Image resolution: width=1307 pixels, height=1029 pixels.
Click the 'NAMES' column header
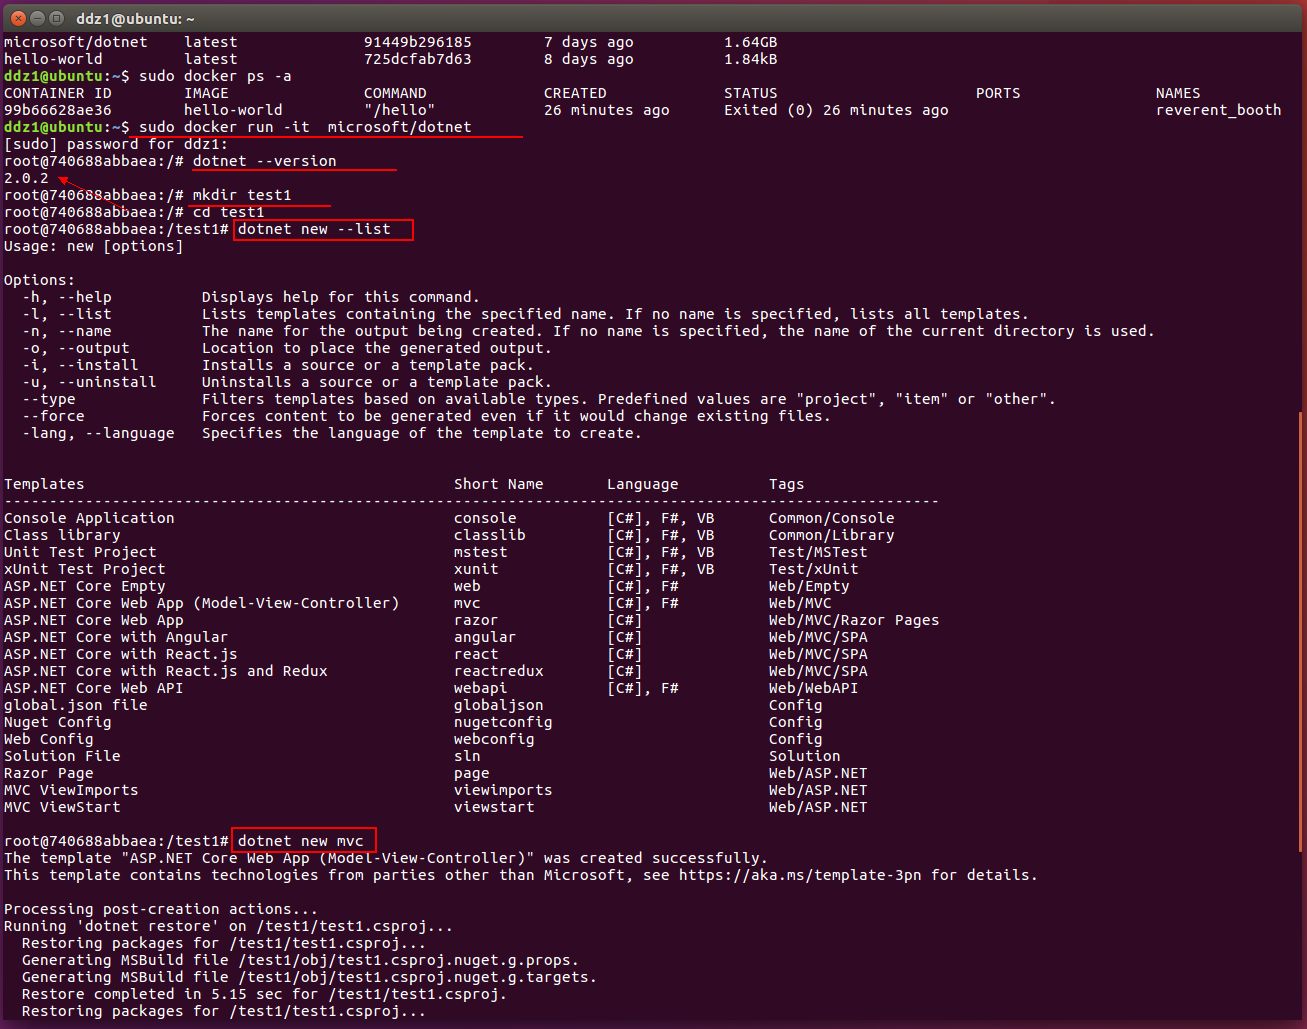click(x=1178, y=93)
